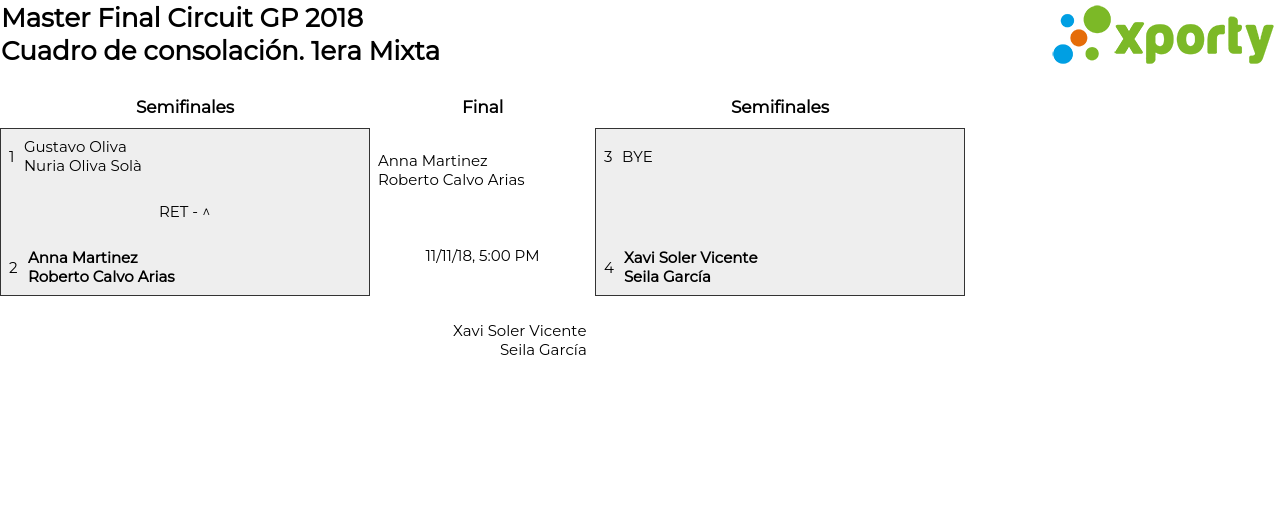Click the BYE entry at seed 3
This screenshot has width=1280, height=514.
(637, 157)
